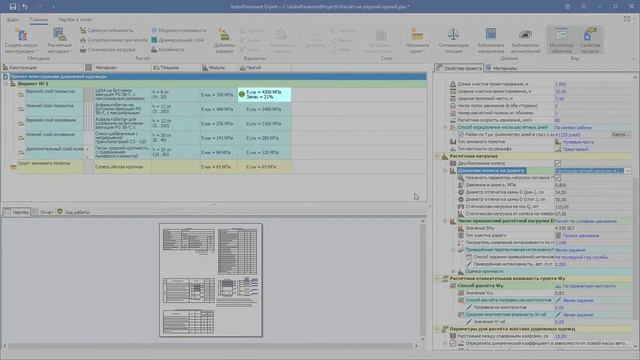Viewport: 640px width, 360px height.
Task: Toggle assign load parameters per standard checkbox
Action: [x=558, y=178]
